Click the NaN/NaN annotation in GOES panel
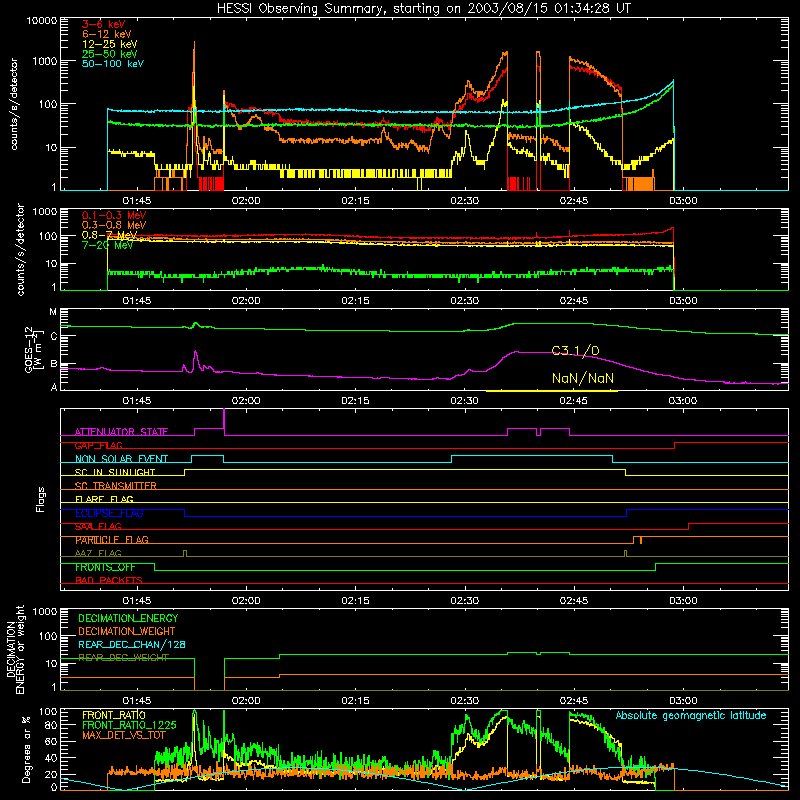 coord(583,378)
